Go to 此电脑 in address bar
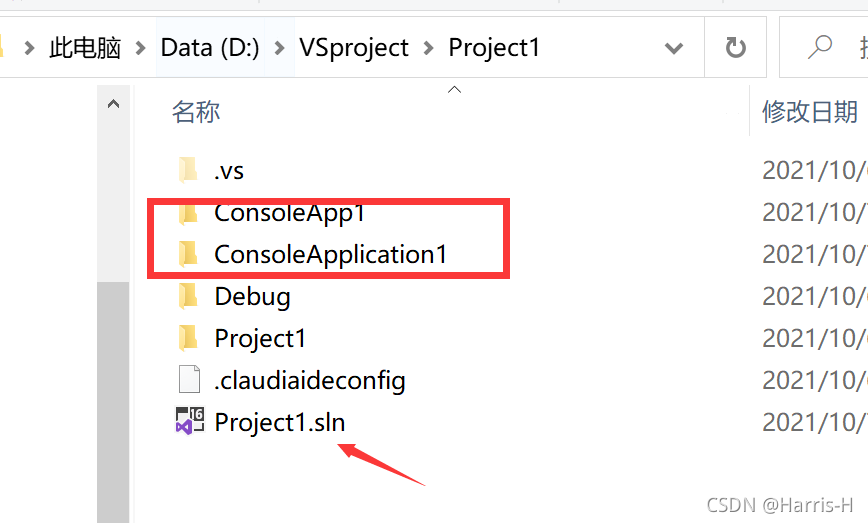Viewport: 868px width, 523px height. pyautogui.click(x=85, y=48)
